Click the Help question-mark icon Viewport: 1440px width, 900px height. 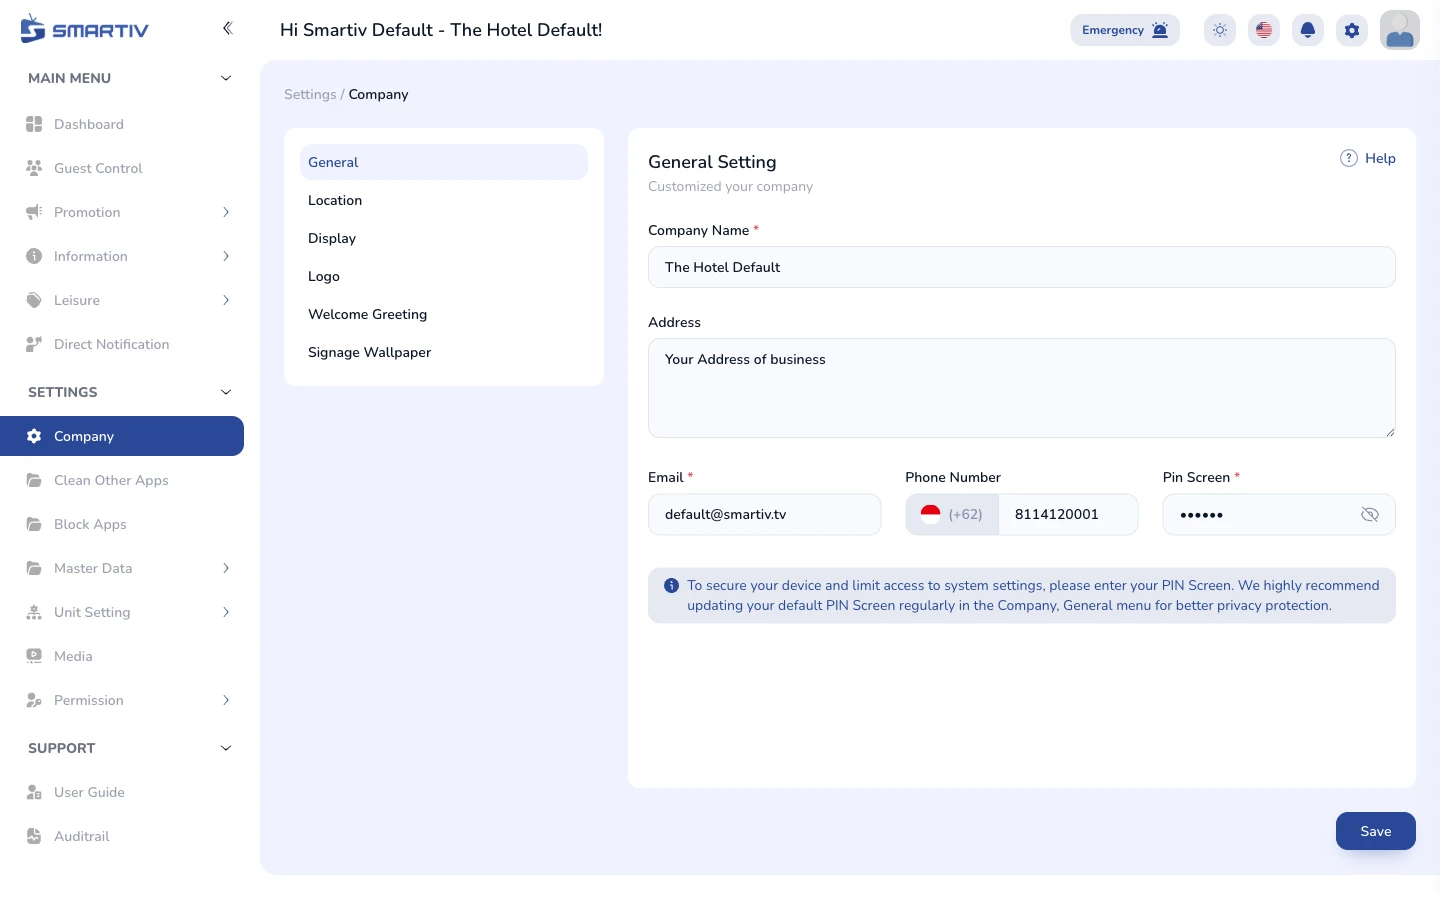tap(1349, 158)
